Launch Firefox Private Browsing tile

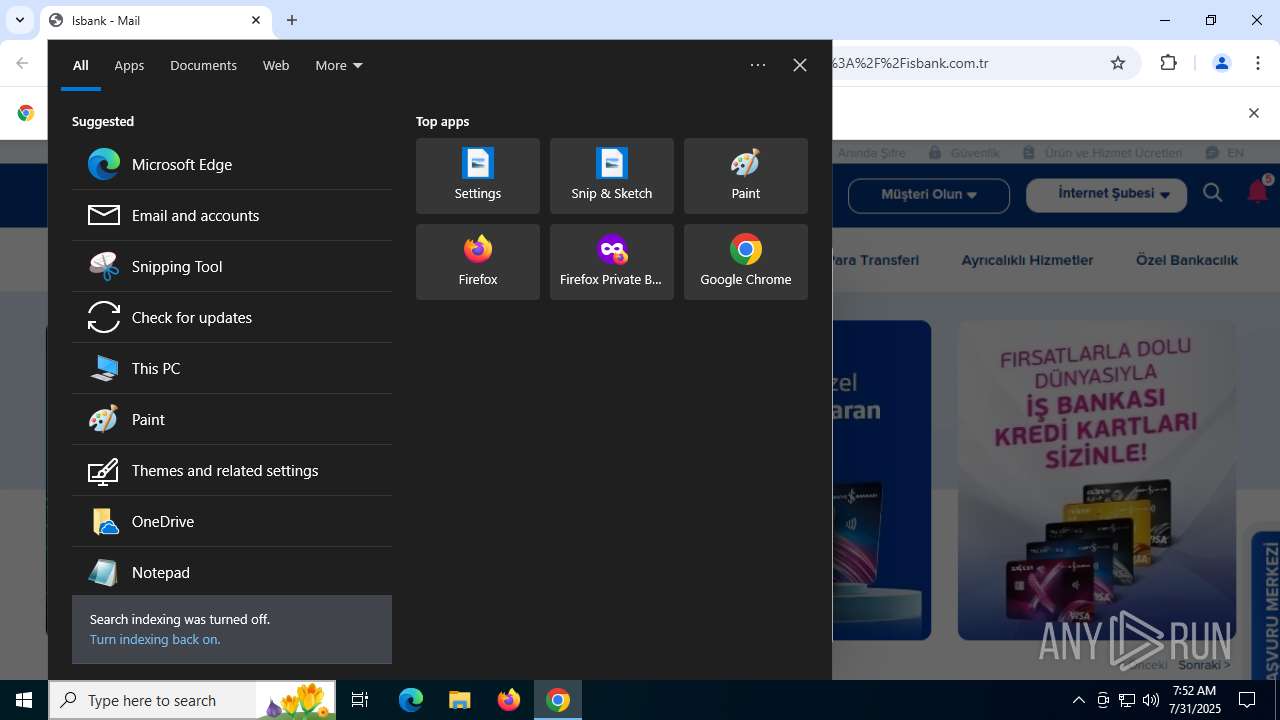tap(612, 262)
